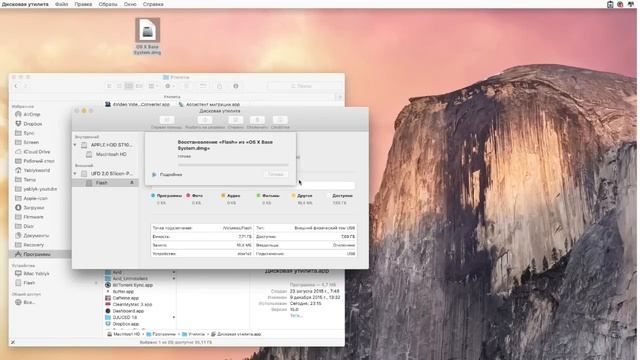The width and height of the screenshot is (640, 360).
Task: Open the Справка menu
Action: (x=153, y=4)
